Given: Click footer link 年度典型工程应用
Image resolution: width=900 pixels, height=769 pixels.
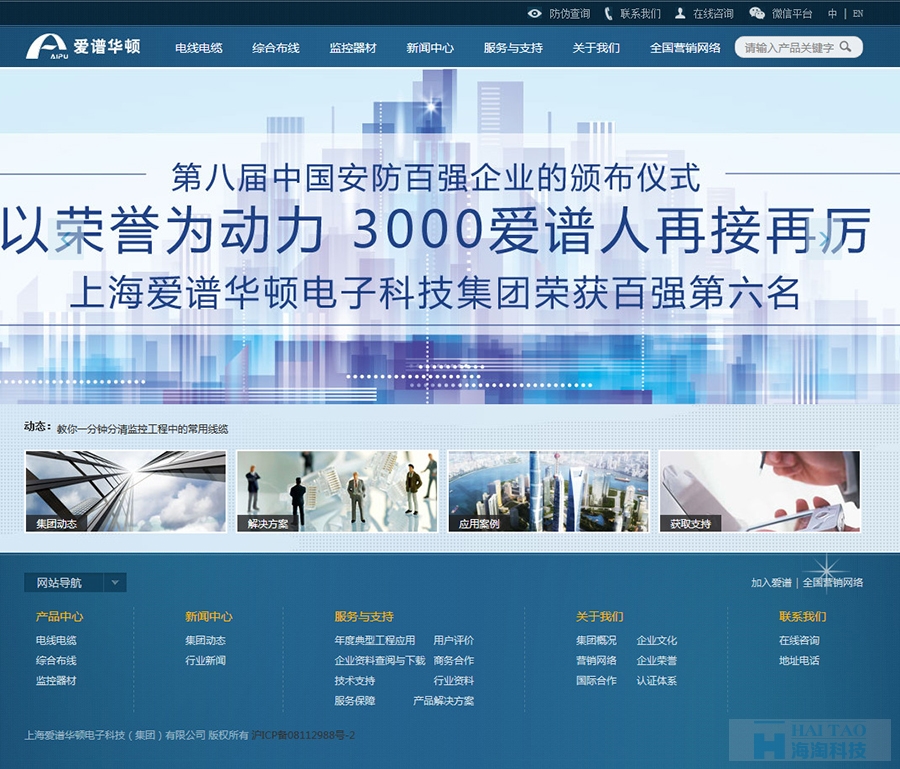Looking at the screenshot, I should click(x=374, y=640).
